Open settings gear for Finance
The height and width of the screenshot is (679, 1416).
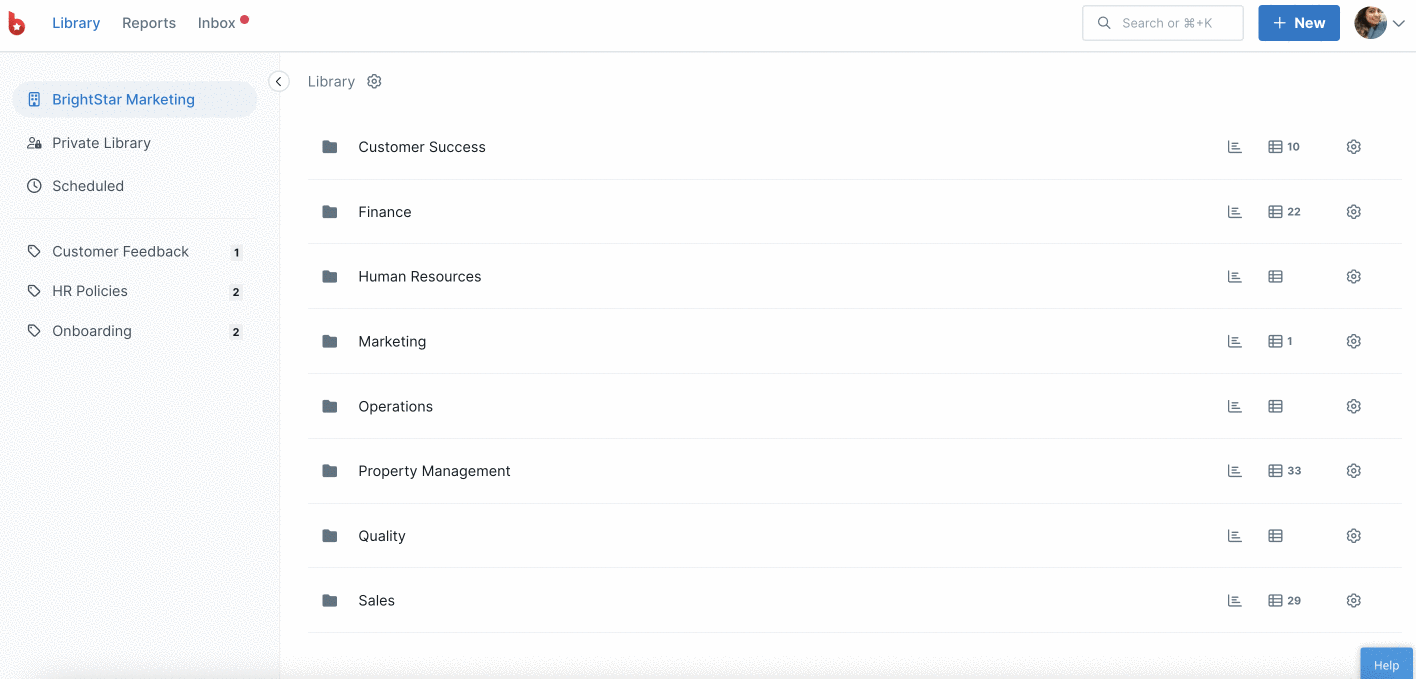pyautogui.click(x=1354, y=212)
